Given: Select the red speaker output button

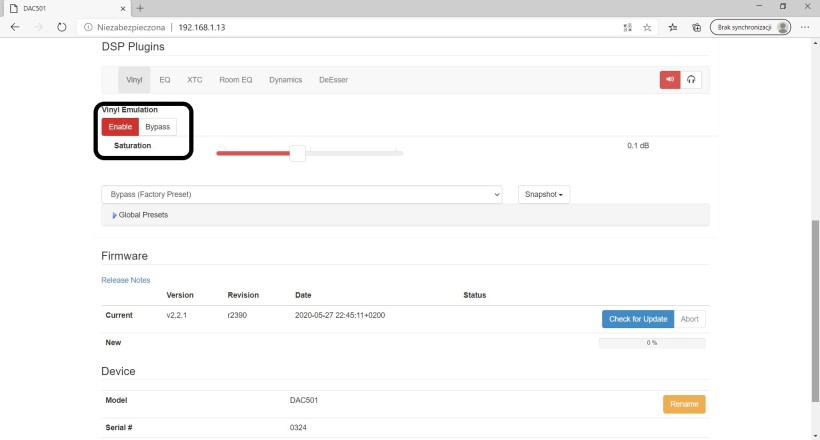Looking at the screenshot, I should (670, 80).
